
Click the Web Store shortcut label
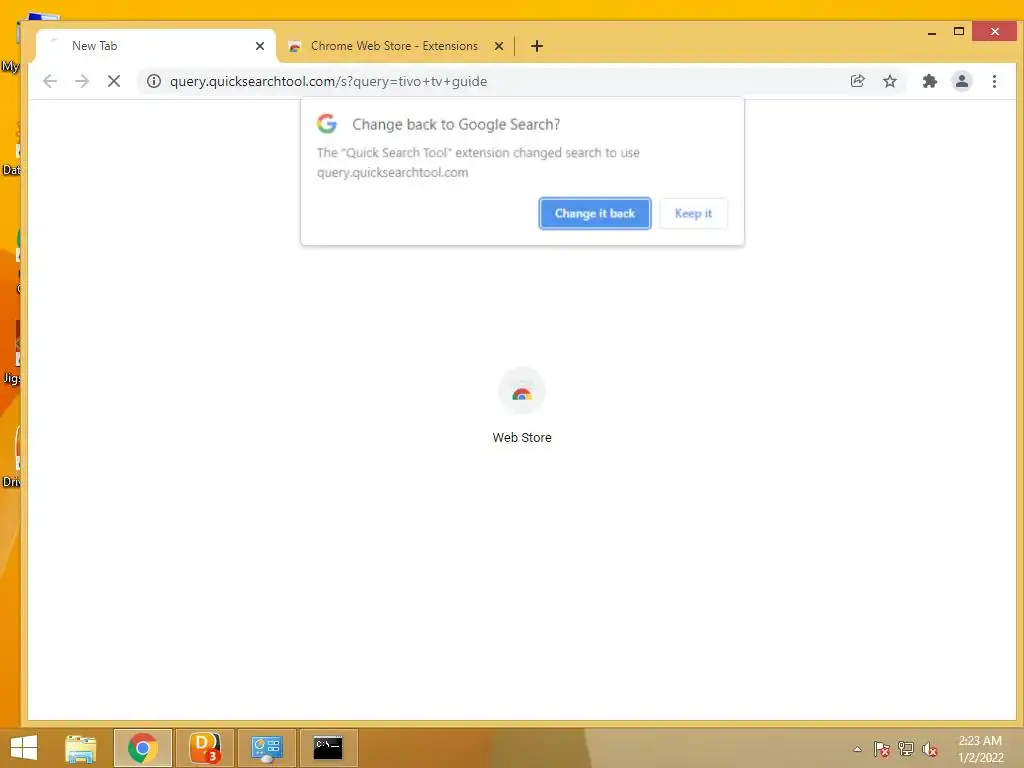(522, 438)
